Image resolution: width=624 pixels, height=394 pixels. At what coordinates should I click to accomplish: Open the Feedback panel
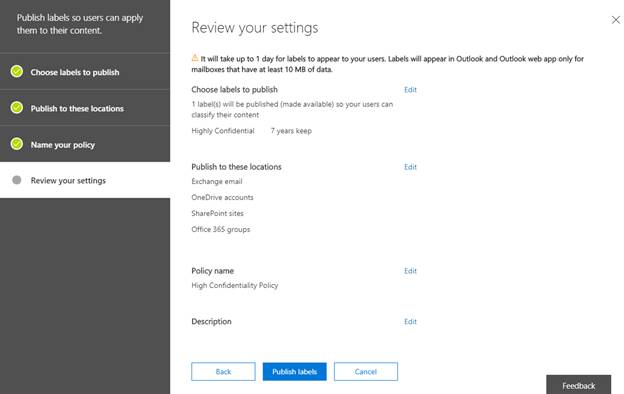(579, 385)
